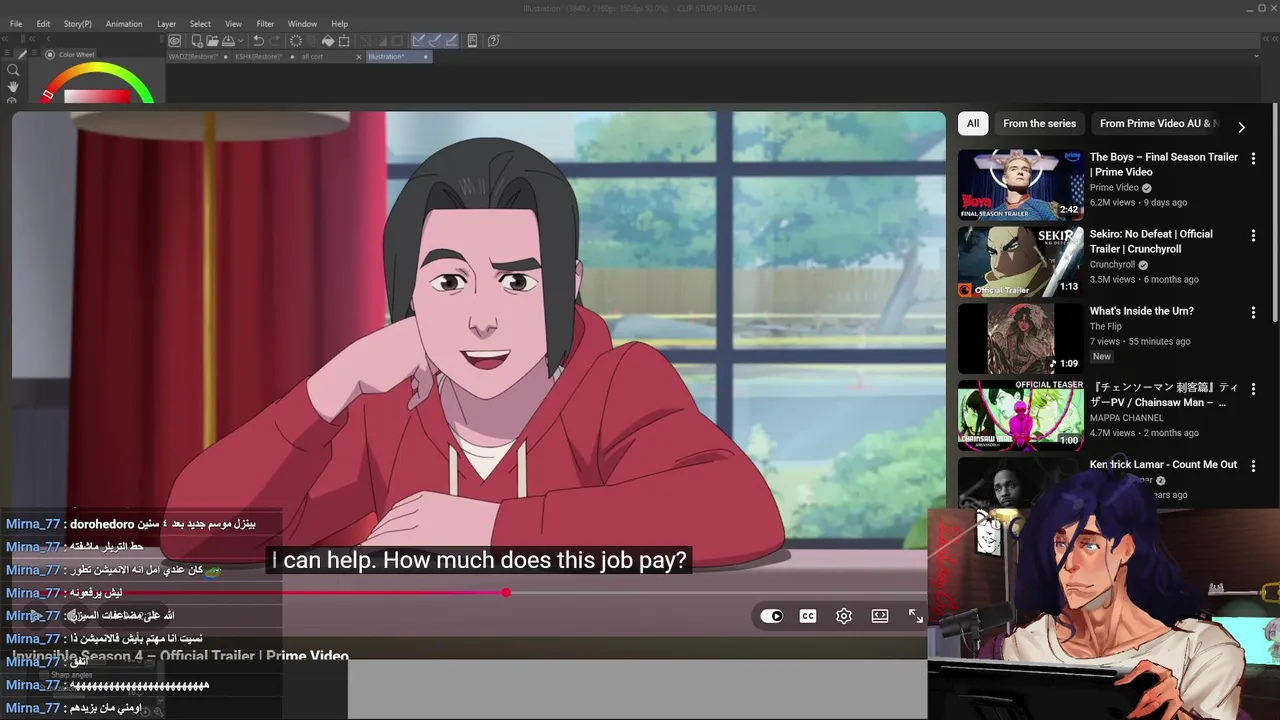Open YouTube video settings gear
1280x720 pixels.
coord(844,616)
